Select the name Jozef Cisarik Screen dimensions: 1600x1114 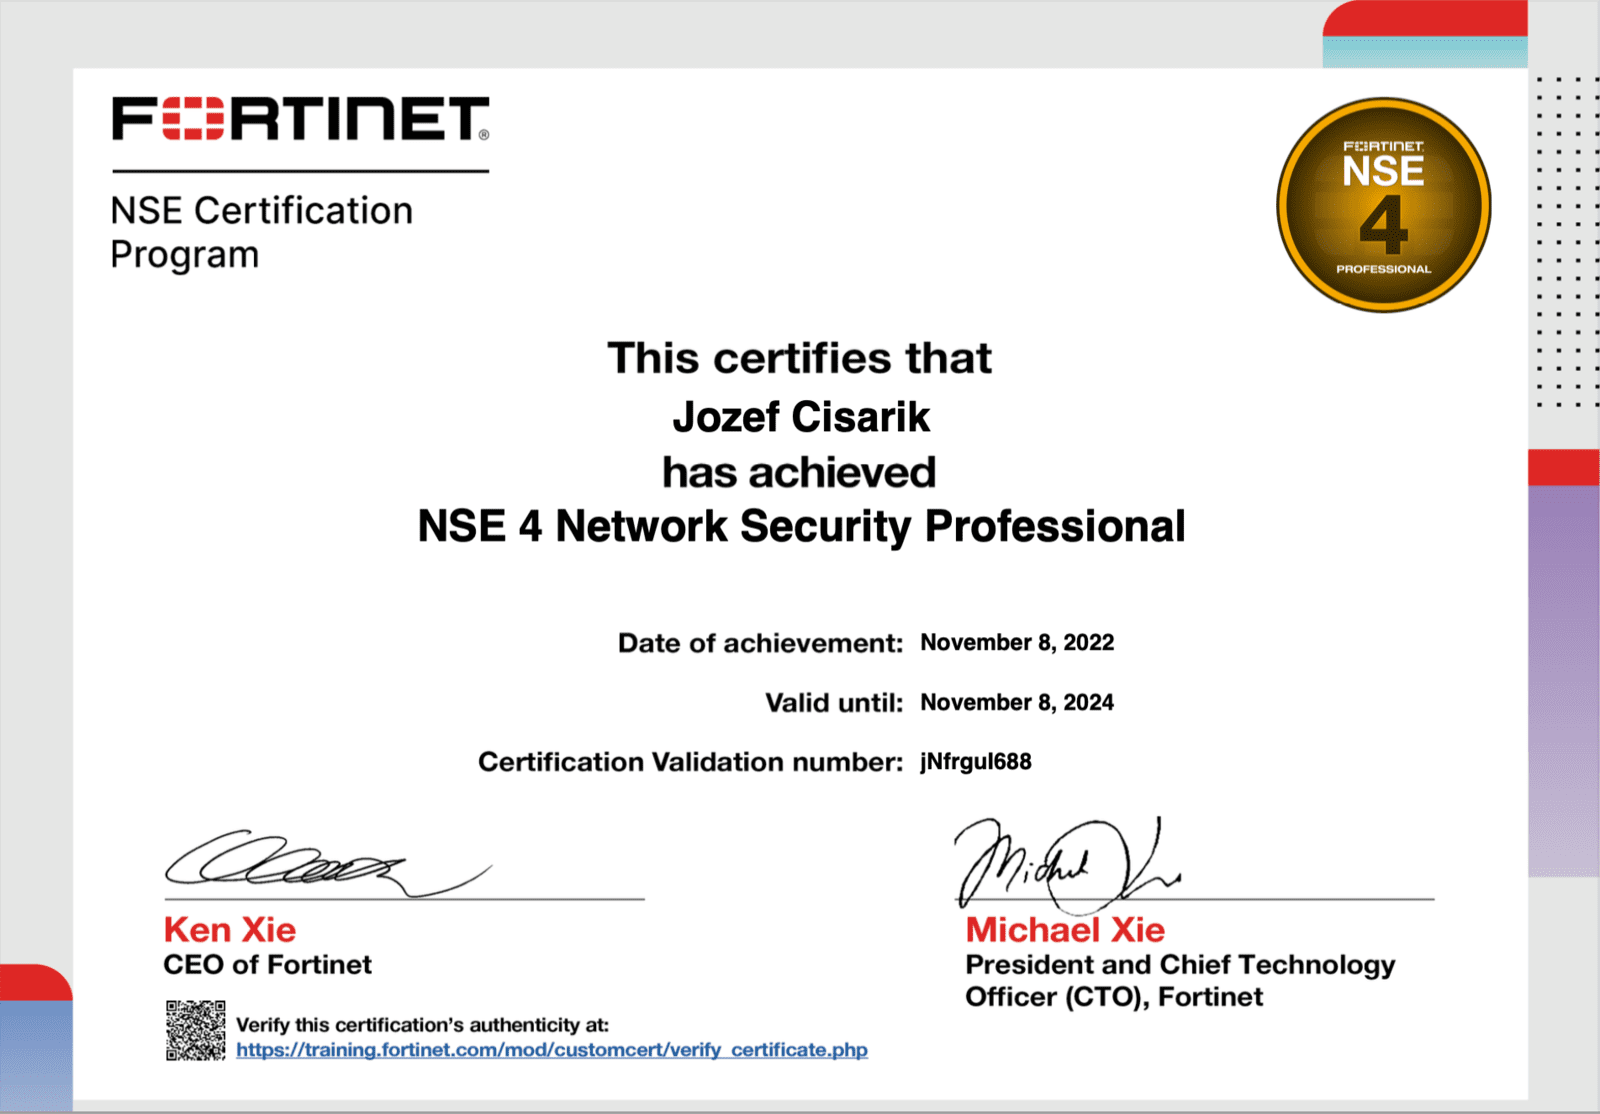(801, 417)
